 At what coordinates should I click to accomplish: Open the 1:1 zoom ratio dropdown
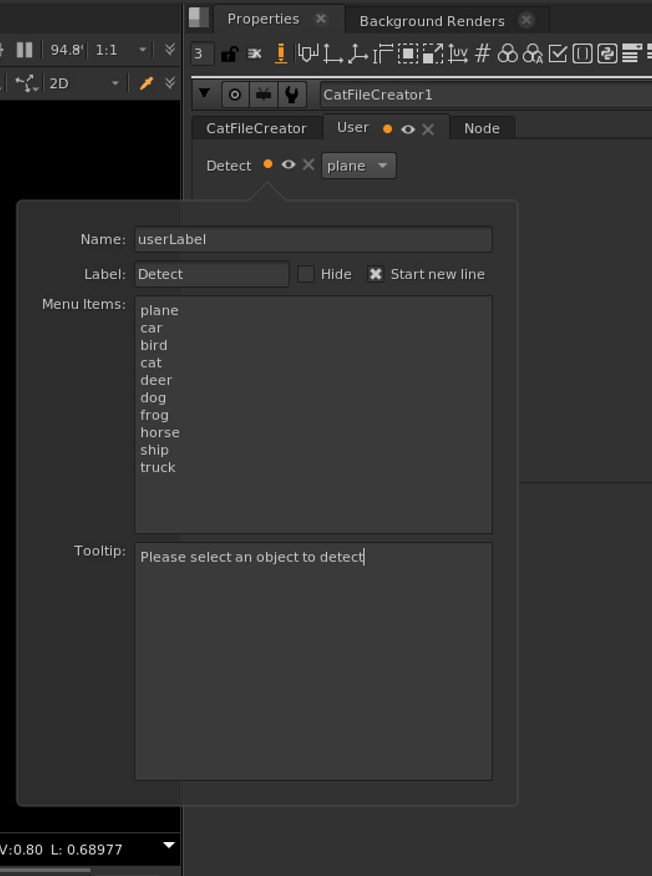pyautogui.click(x=120, y=49)
